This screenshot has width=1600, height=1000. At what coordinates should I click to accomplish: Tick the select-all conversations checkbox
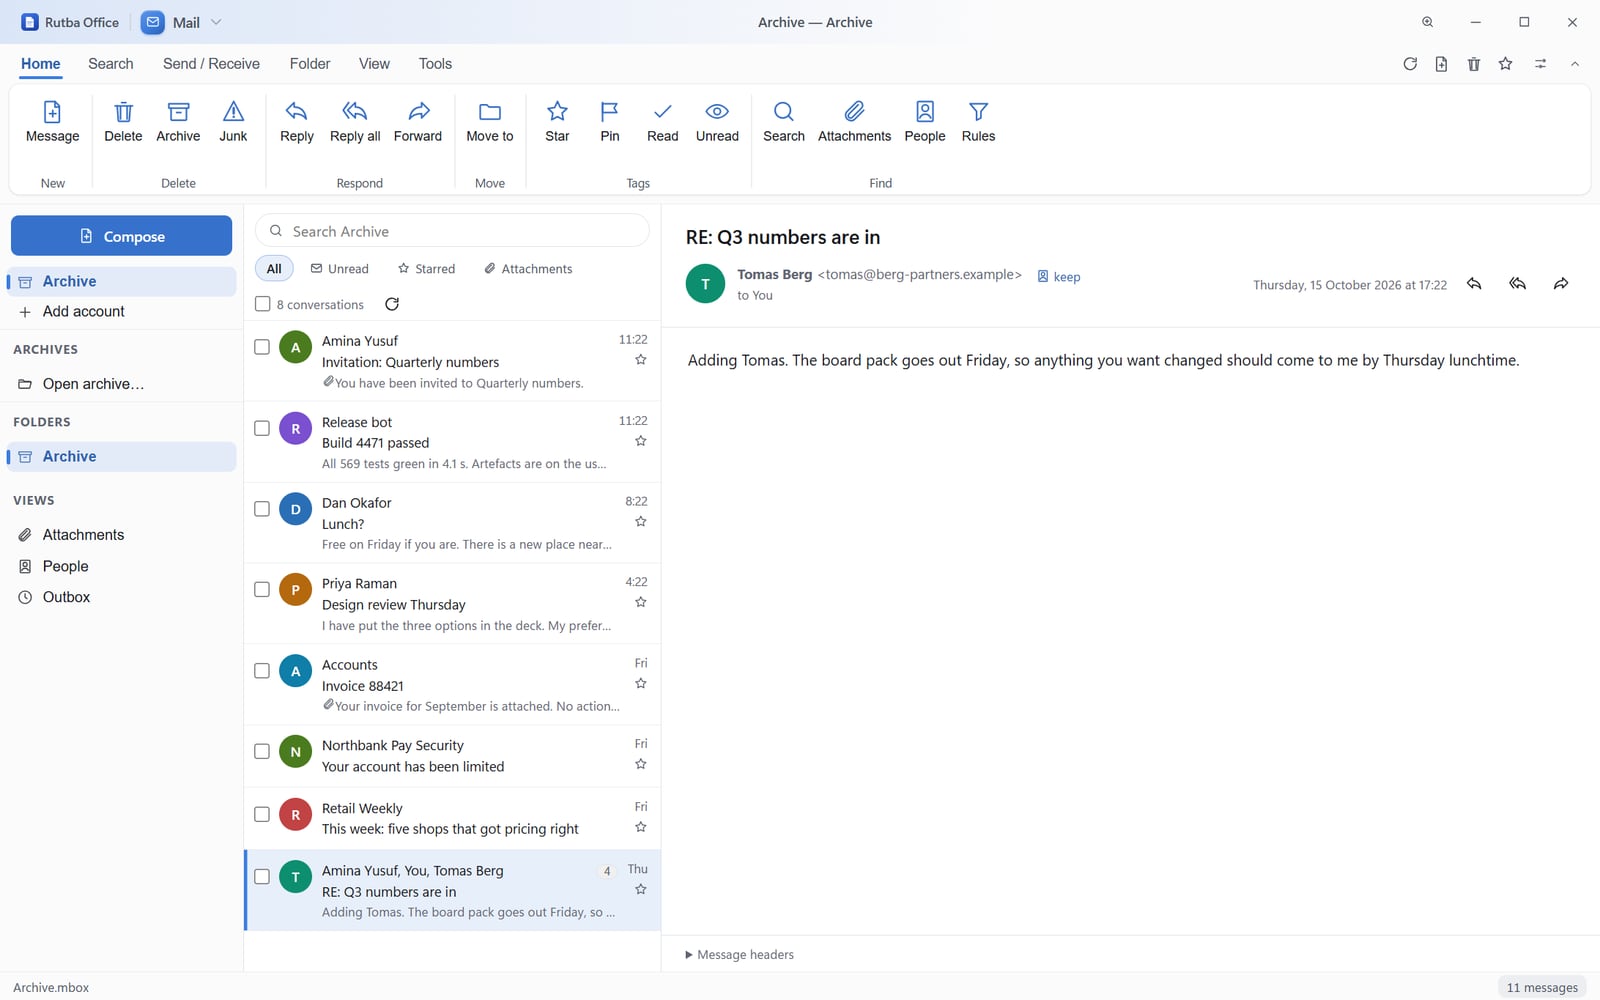click(x=263, y=304)
